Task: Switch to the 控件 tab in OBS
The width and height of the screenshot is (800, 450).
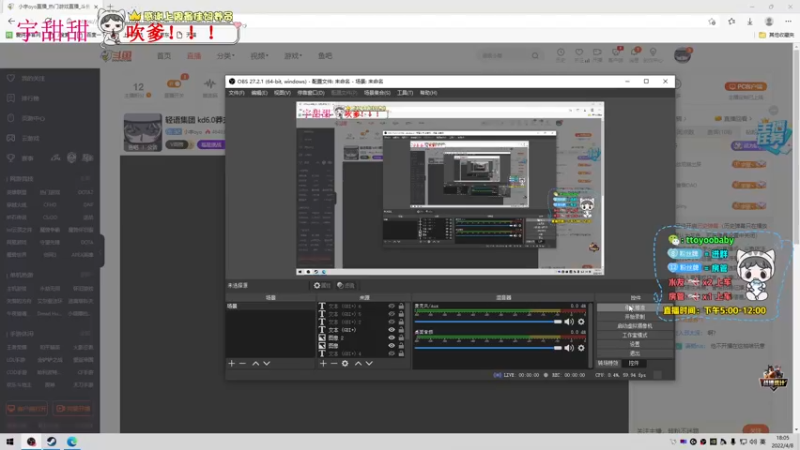Action: pos(634,363)
